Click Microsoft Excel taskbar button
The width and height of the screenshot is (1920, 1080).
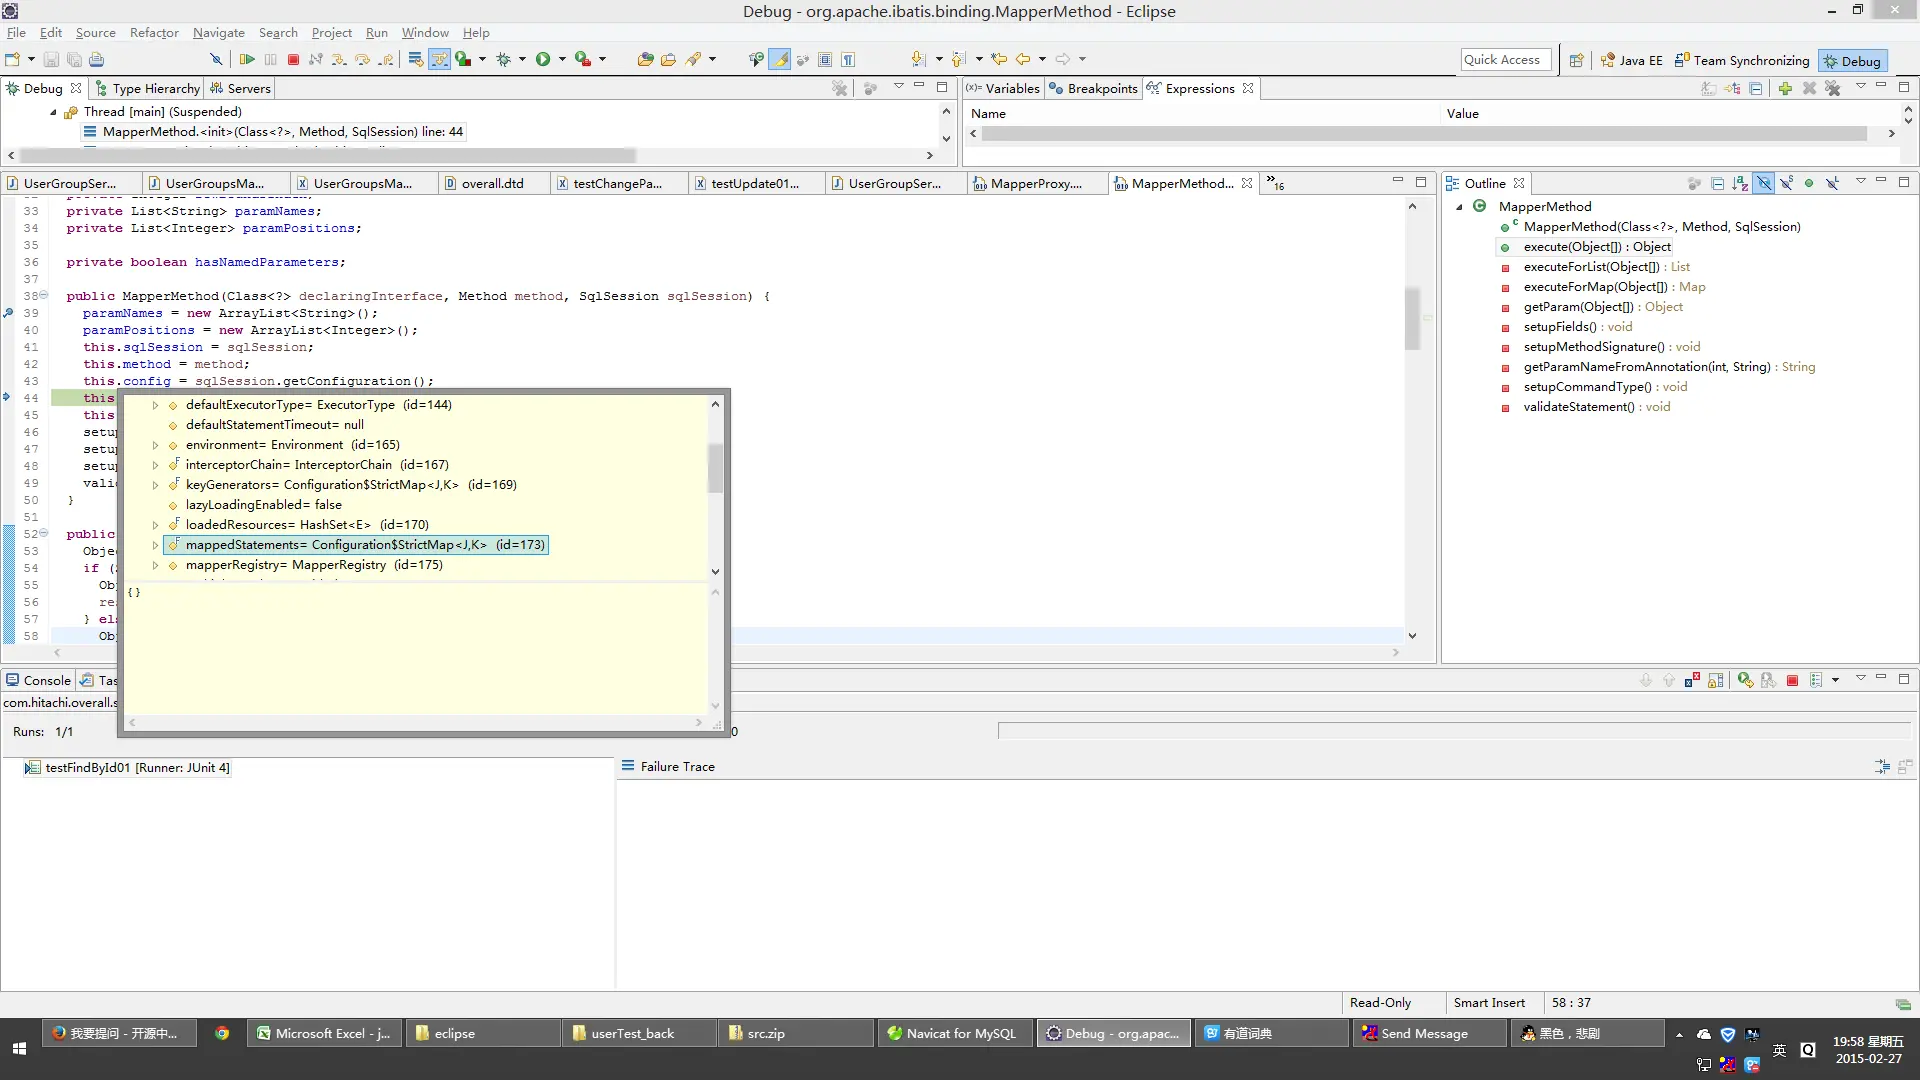(324, 1033)
